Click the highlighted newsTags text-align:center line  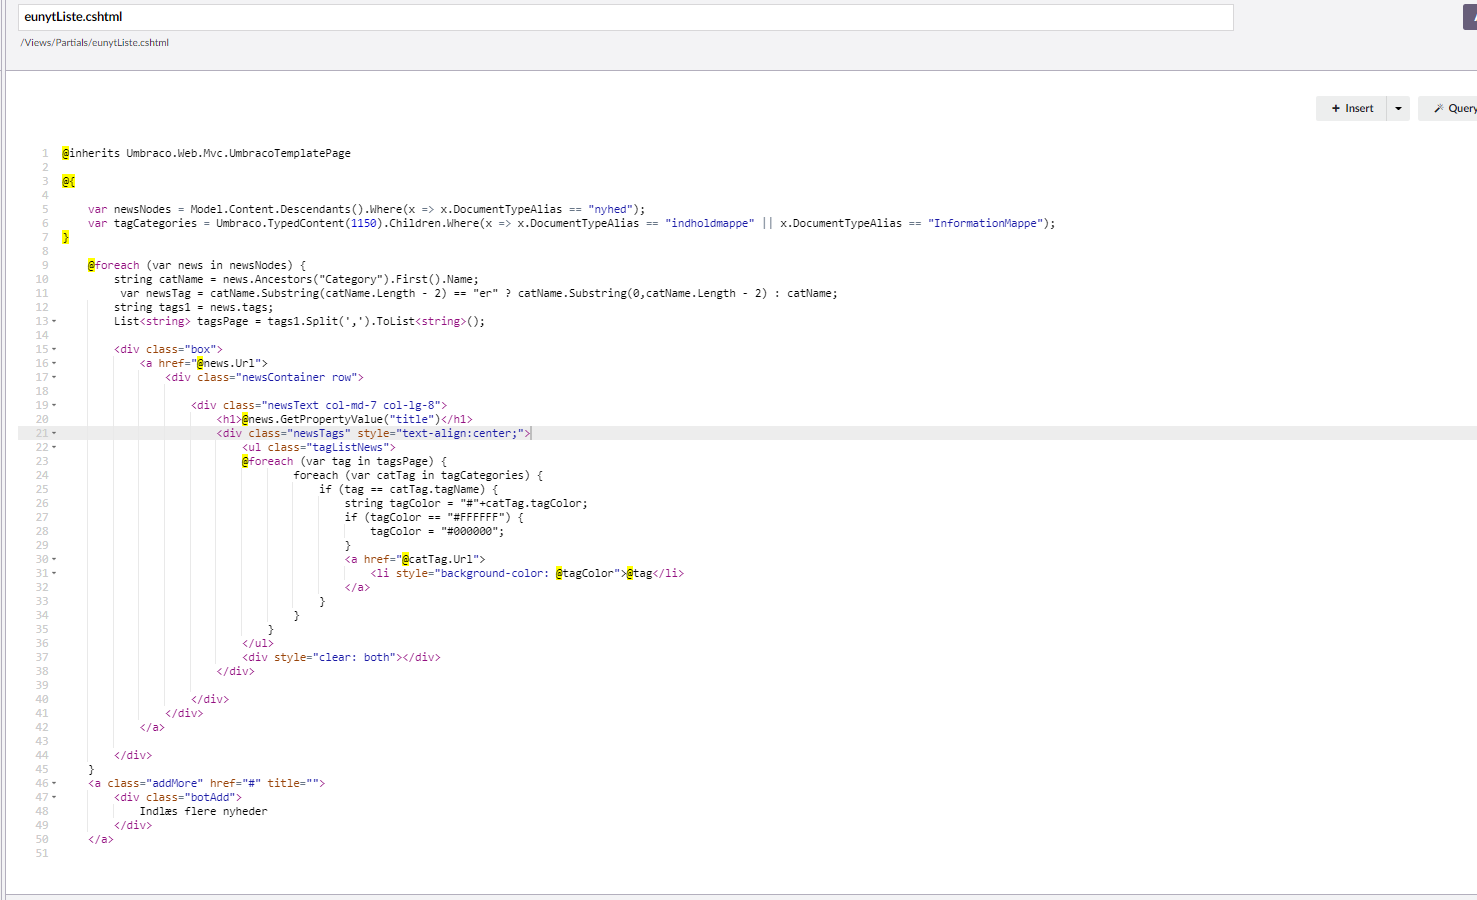point(374,433)
